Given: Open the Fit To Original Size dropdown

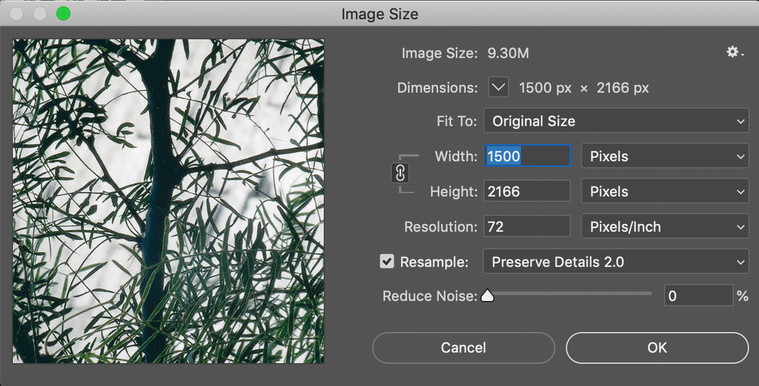Looking at the screenshot, I should point(616,121).
